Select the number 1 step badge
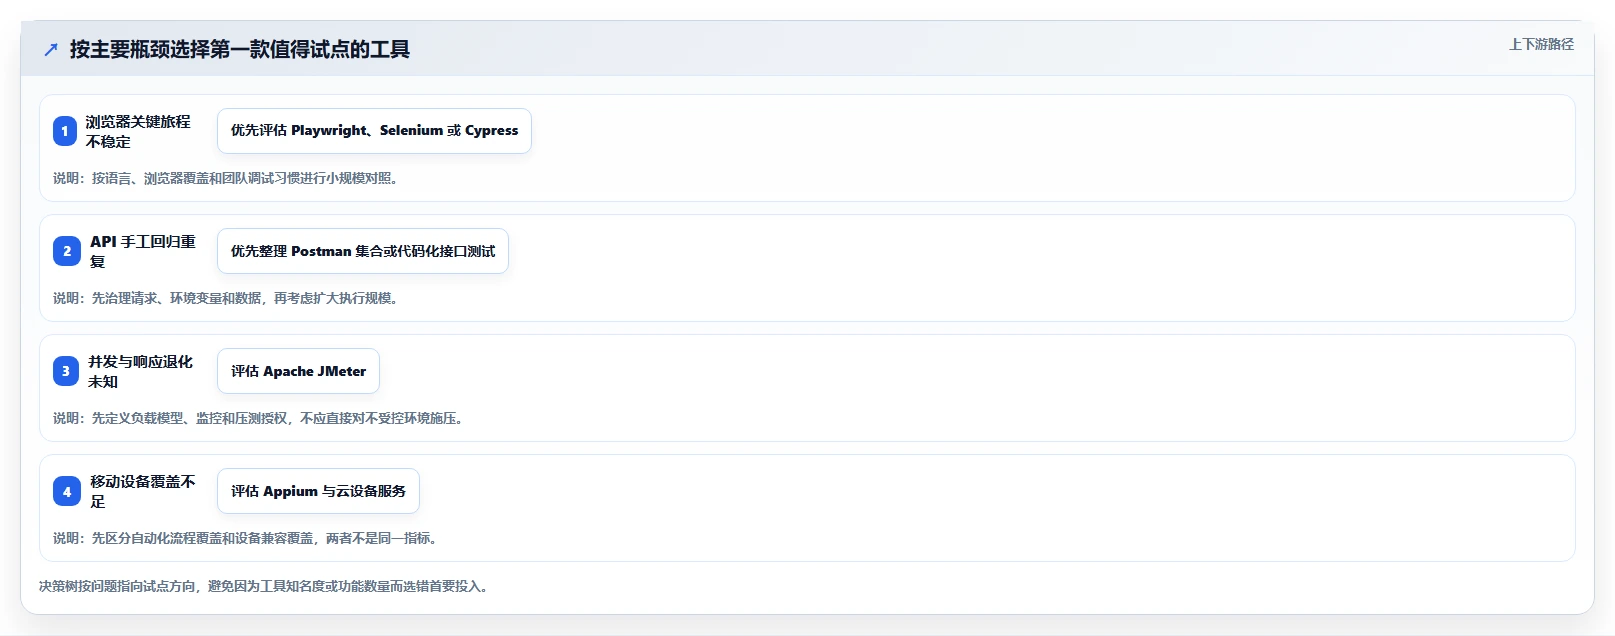The image size is (1615, 636). pyautogui.click(x=65, y=131)
